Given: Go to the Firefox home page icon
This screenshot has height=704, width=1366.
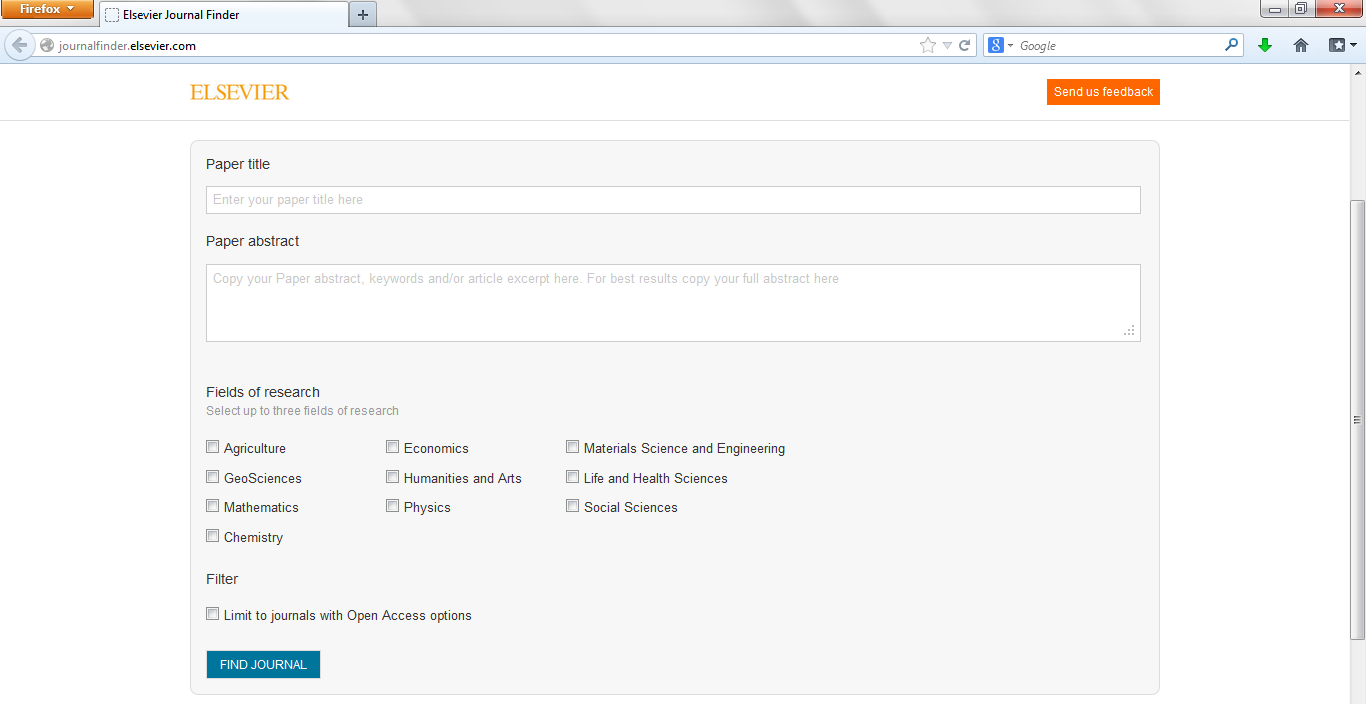Looking at the screenshot, I should 1301,45.
